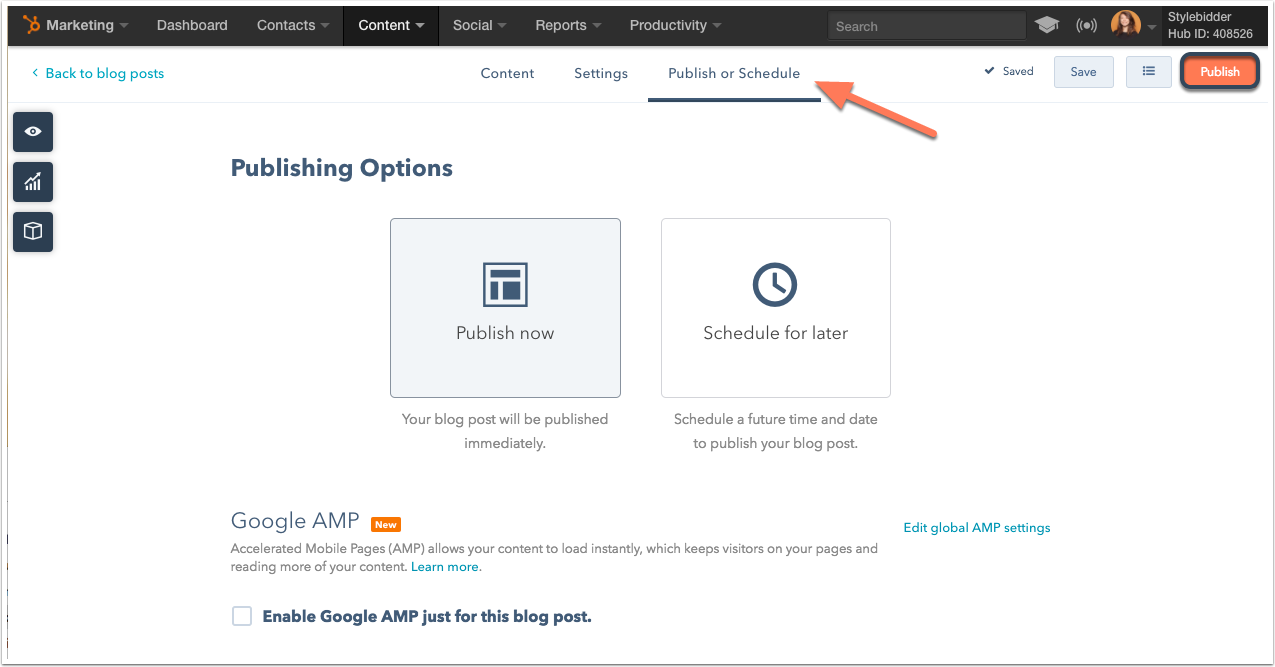
Task: Click the orange New badge
Action: coord(386,524)
